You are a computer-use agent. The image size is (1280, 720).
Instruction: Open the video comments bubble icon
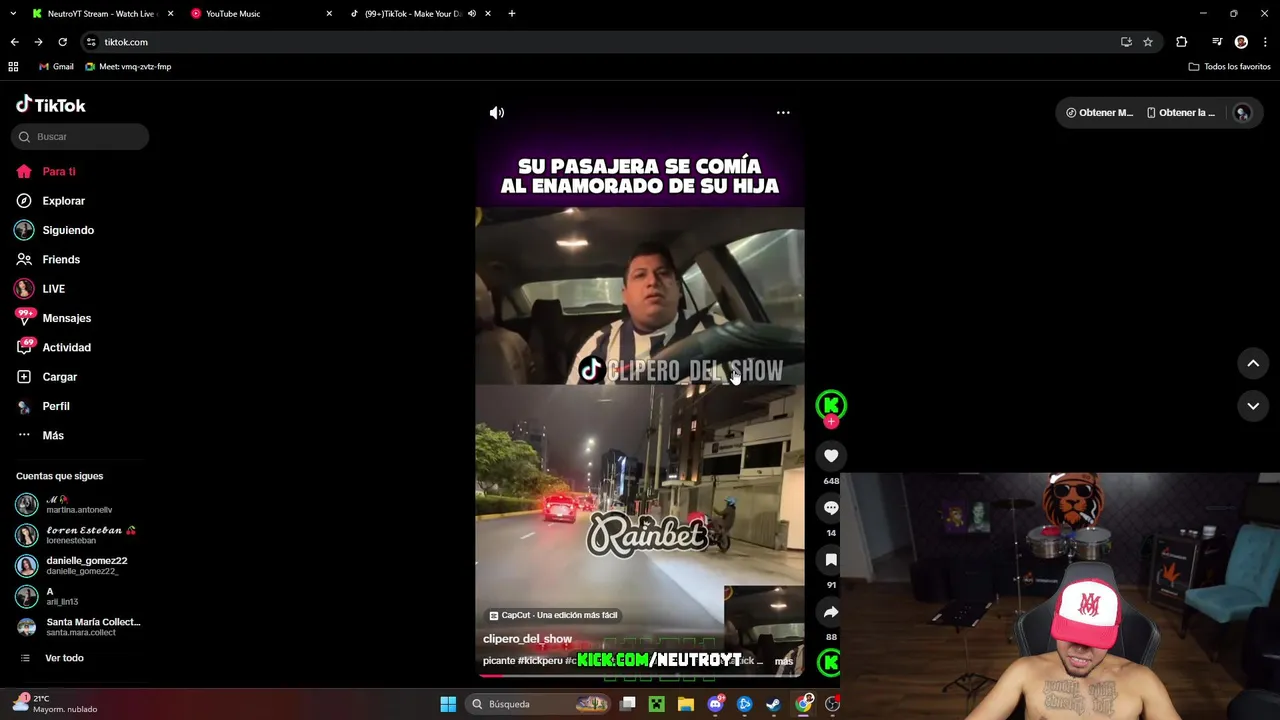click(831, 508)
